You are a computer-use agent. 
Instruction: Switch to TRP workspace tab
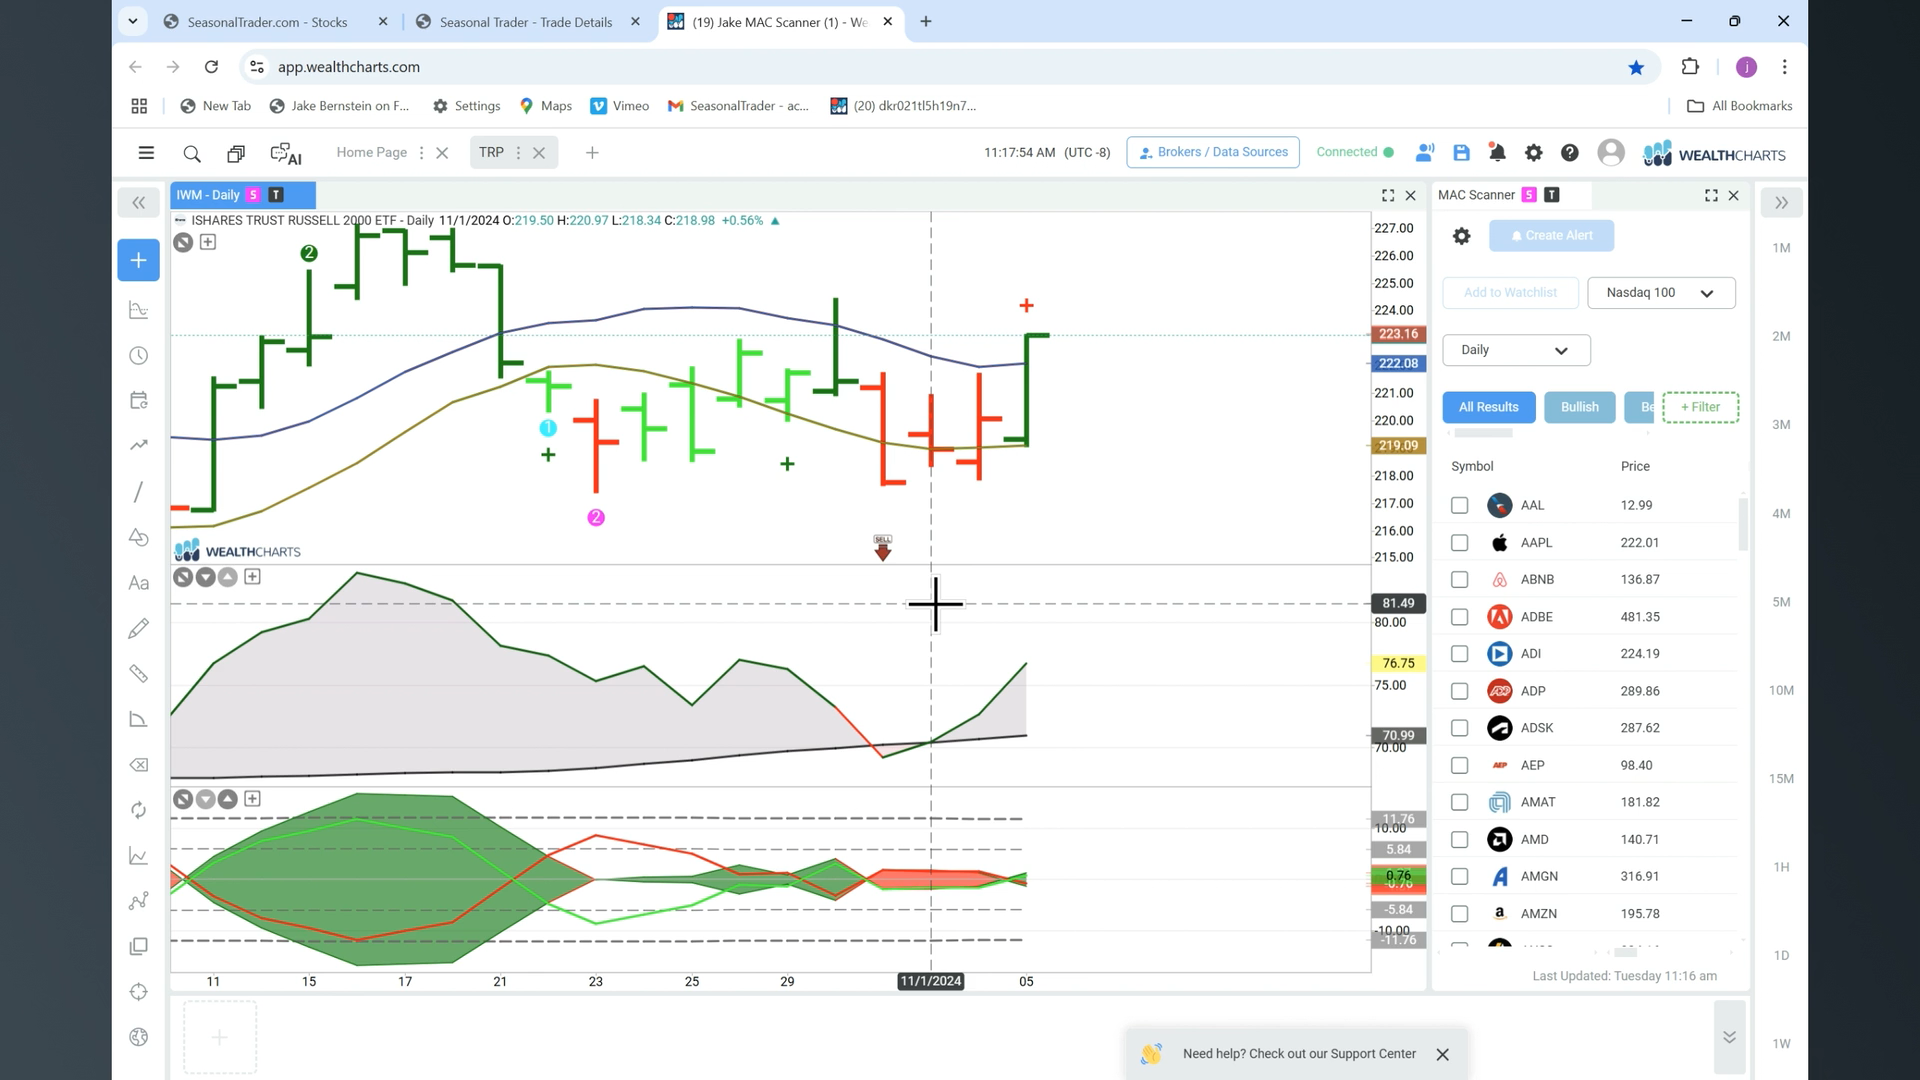click(x=491, y=152)
